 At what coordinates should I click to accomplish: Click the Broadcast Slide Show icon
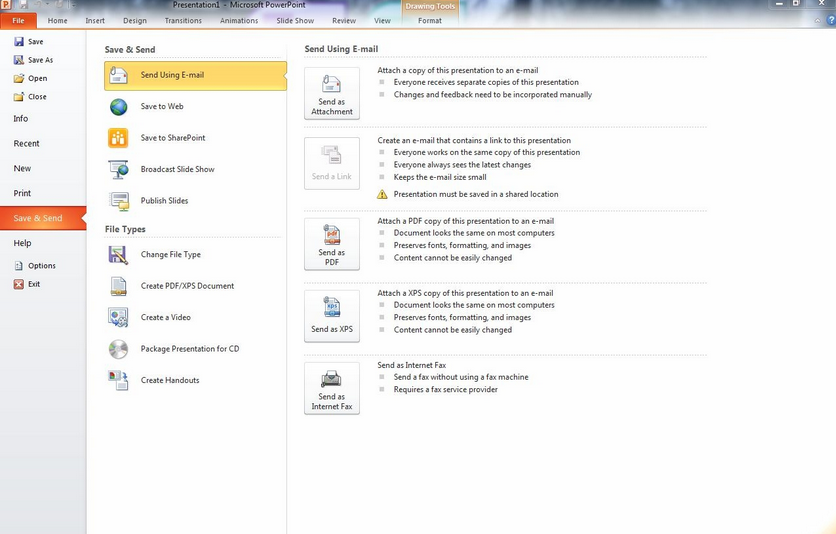118,169
